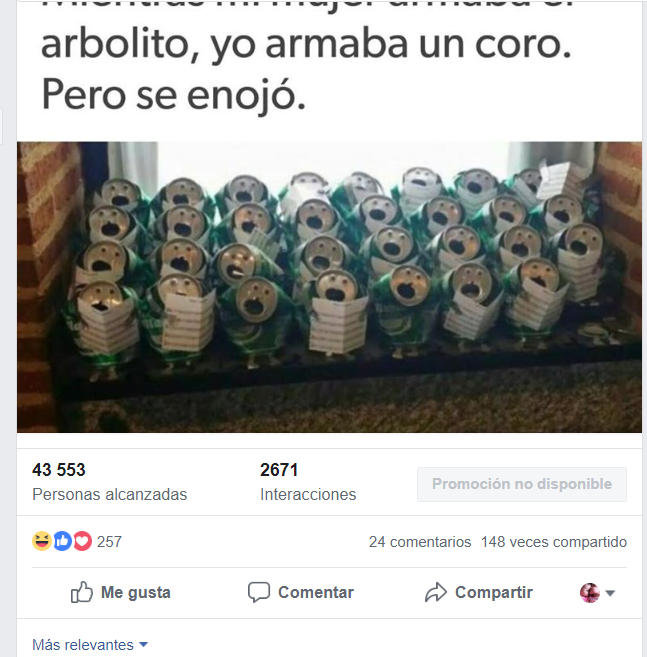Click the post text 'Pero se enojó.'
The width and height of the screenshot is (647, 657).
[x=173, y=96]
